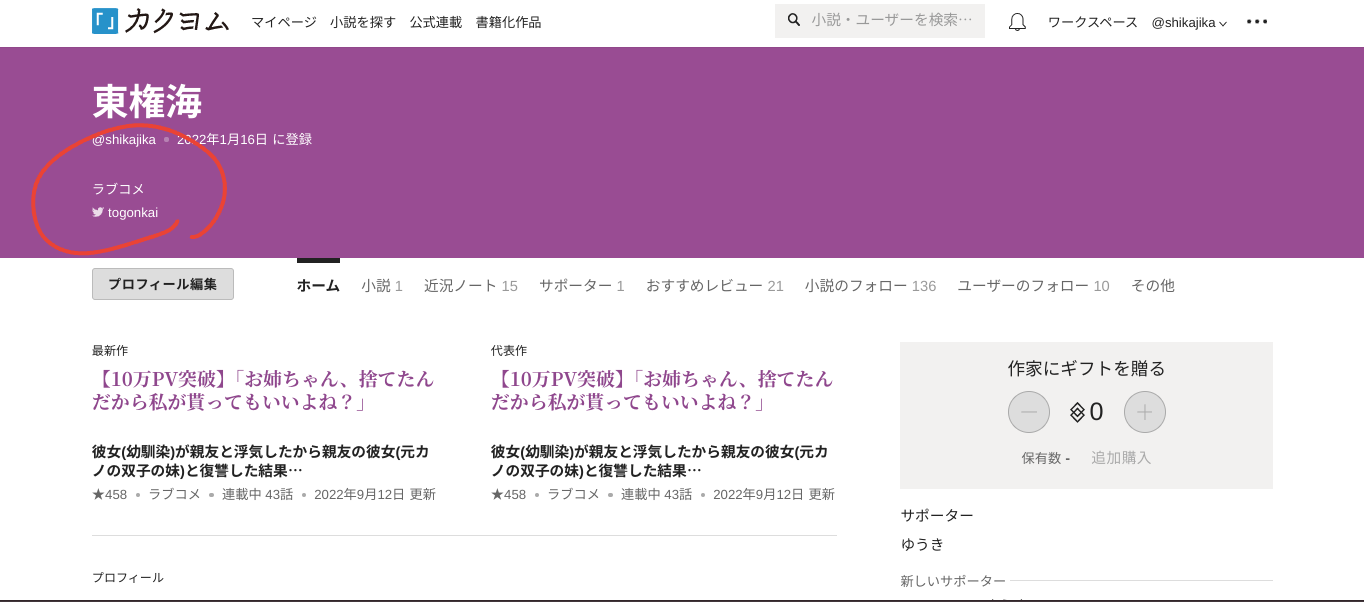Open the おすすめレビュー tab

(x=714, y=286)
